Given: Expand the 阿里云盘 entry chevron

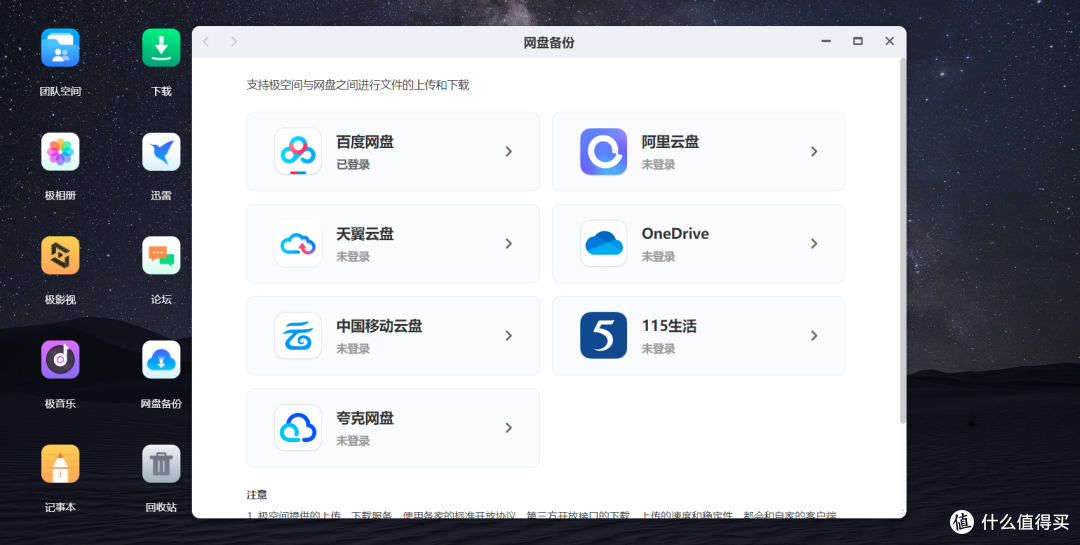Looking at the screenshot, I should 814,152.
